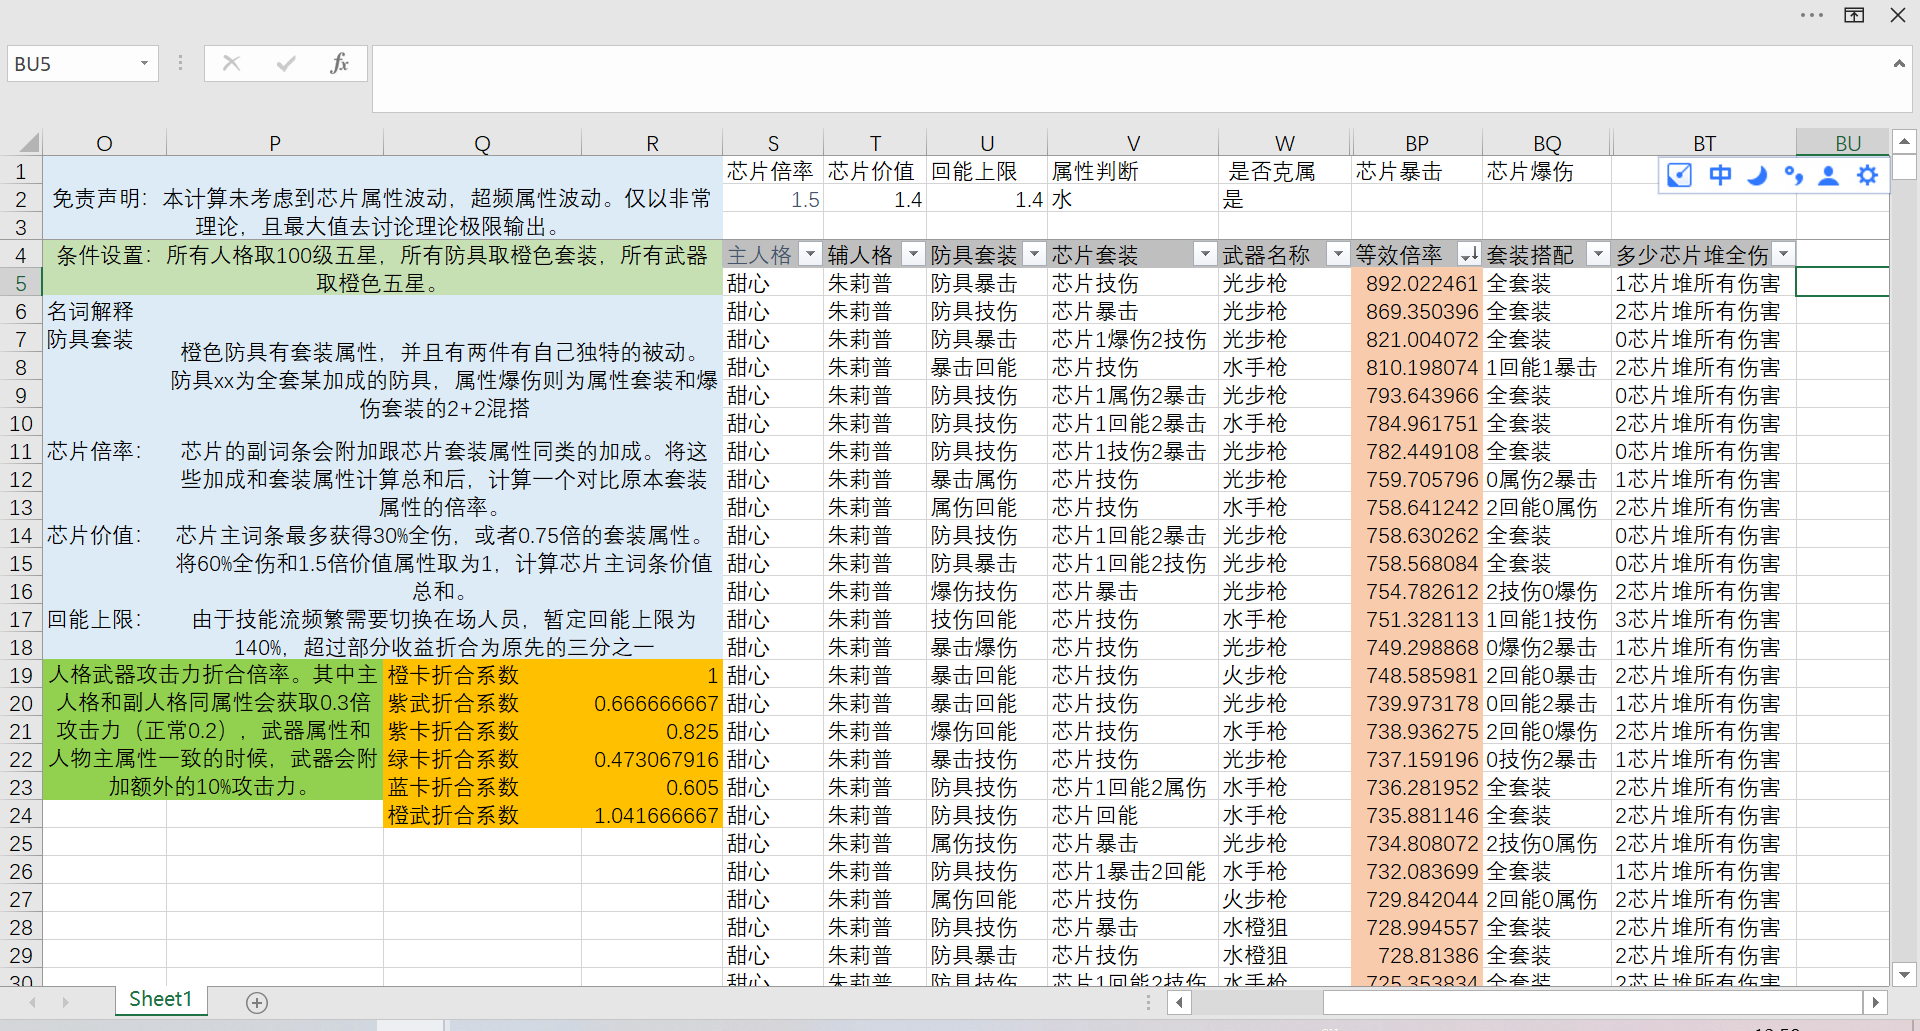Screen dimensions: 1920x1031
Task: Click the Select All corner triangle
Action: [x=27, y=143]
